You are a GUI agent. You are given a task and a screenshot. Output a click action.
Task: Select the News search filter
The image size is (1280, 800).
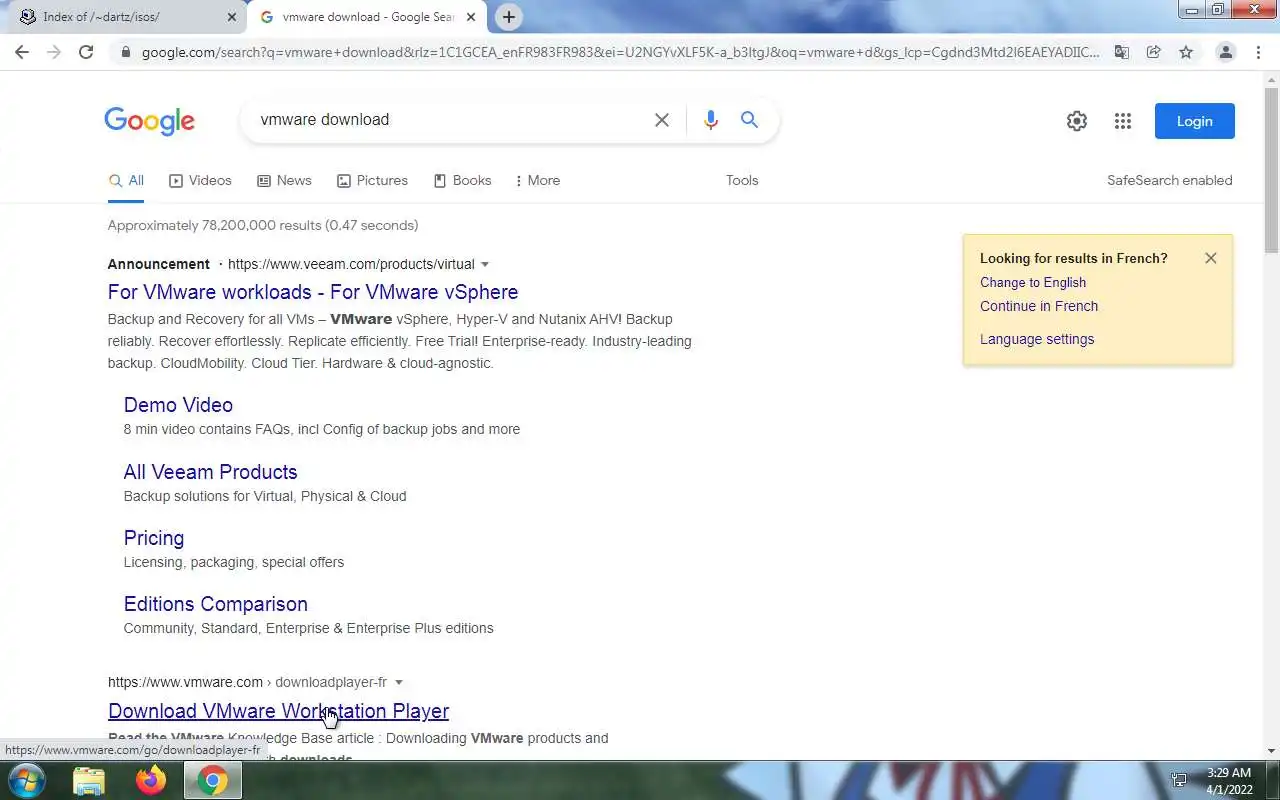[x=284, y=181]
